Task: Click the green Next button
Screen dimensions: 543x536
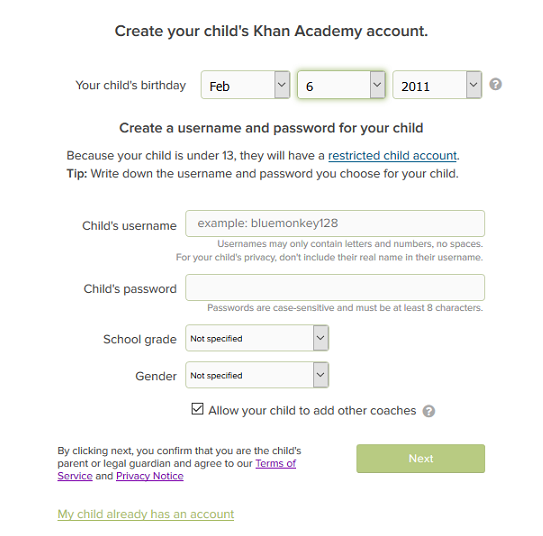Action: [420, 458]
